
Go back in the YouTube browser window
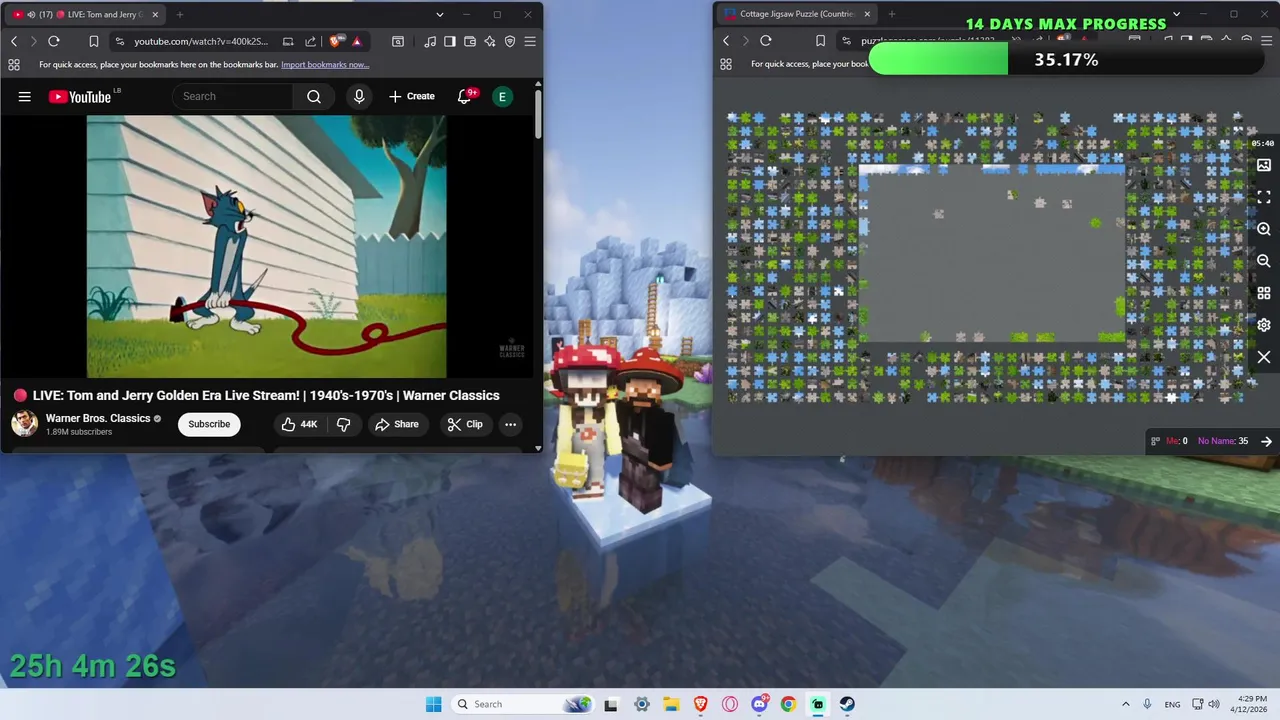(x=14, y=41)
